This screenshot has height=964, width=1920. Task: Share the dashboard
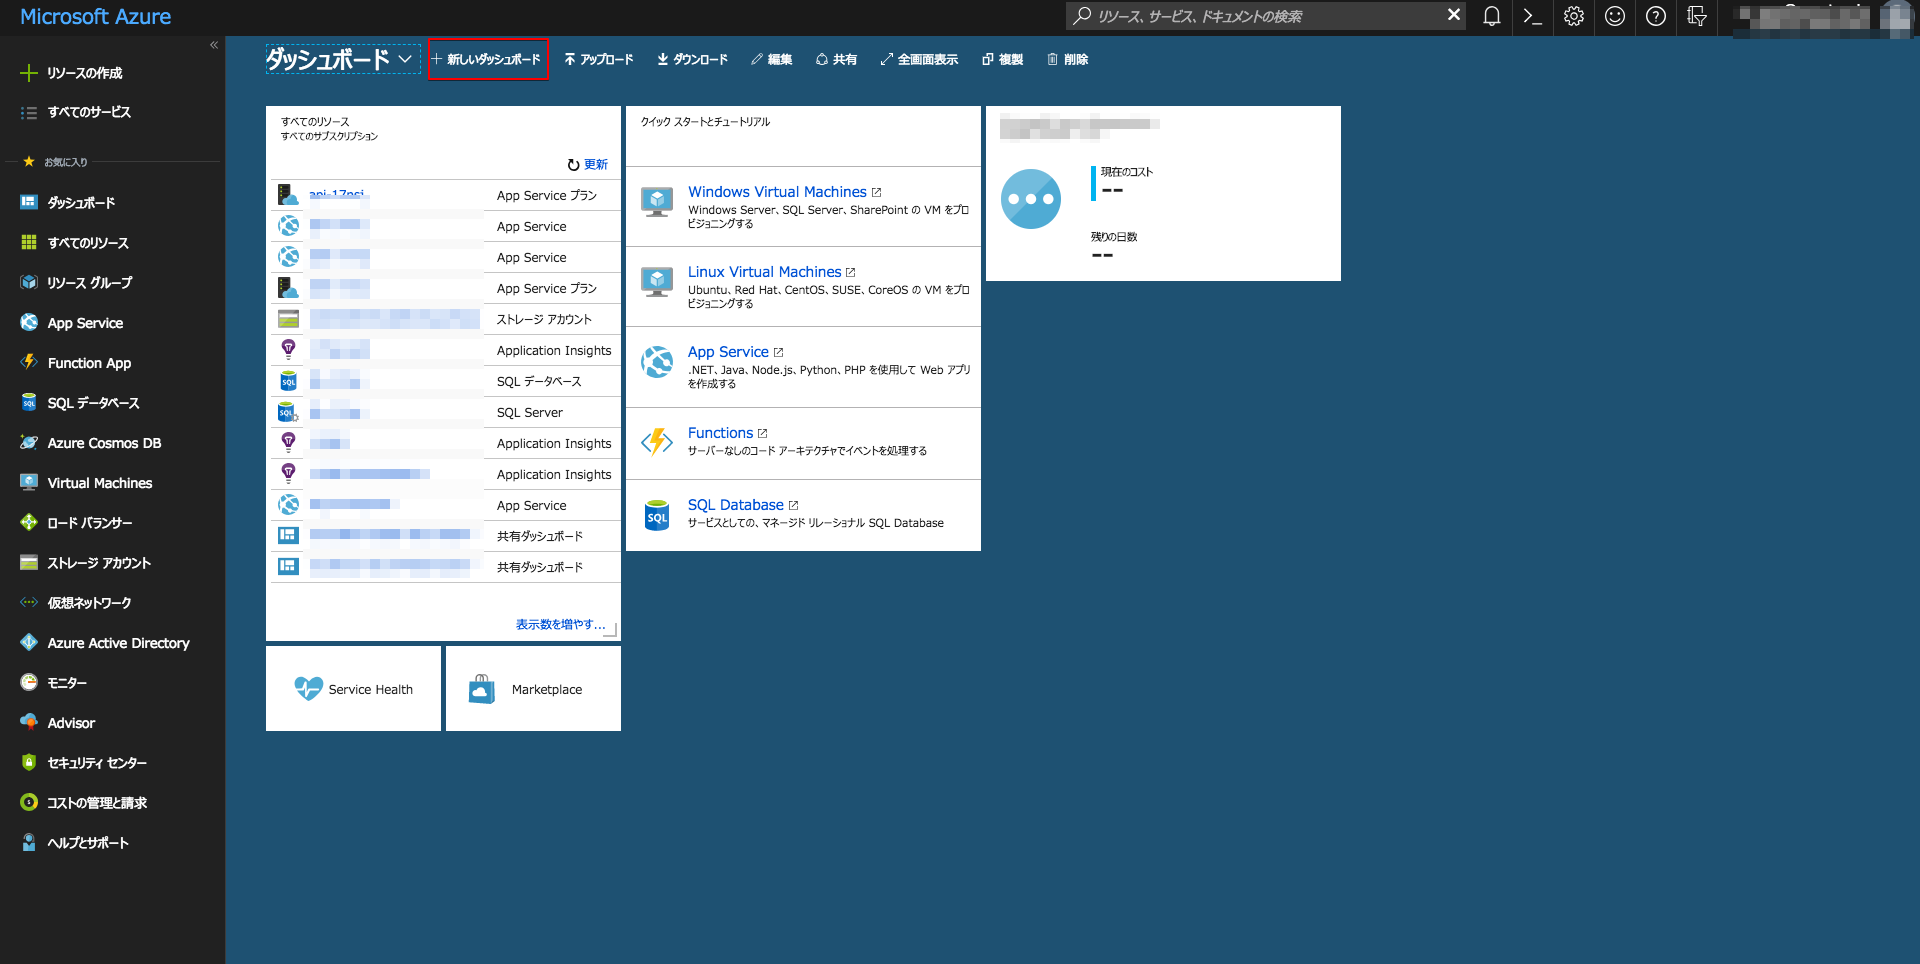[837, 60]
